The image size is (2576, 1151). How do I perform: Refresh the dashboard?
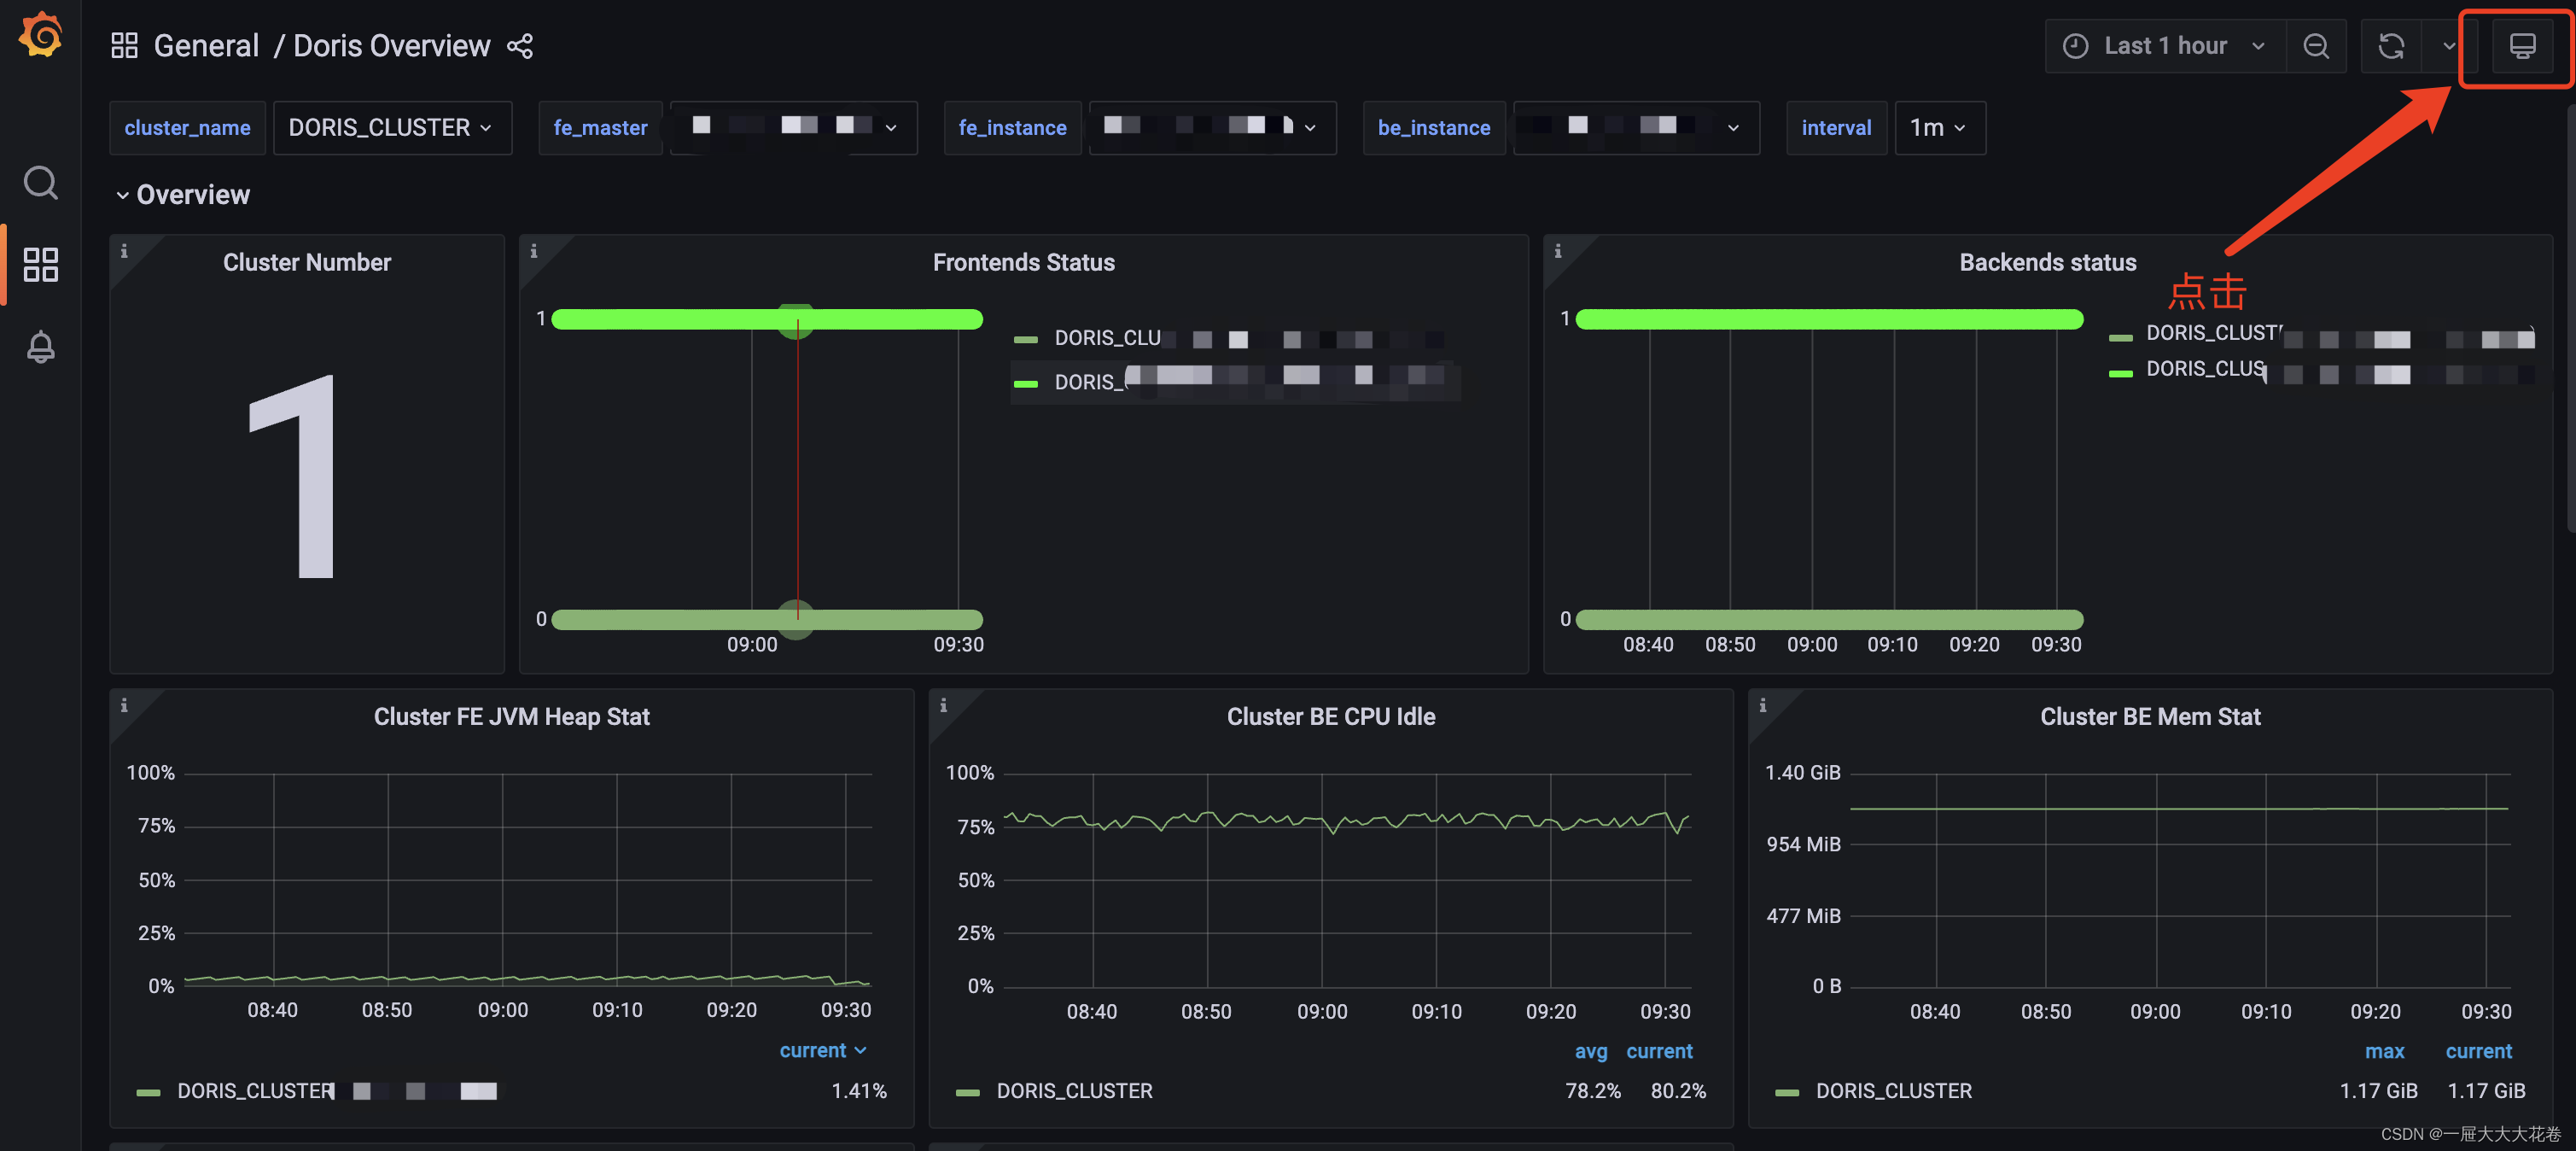2391,46
